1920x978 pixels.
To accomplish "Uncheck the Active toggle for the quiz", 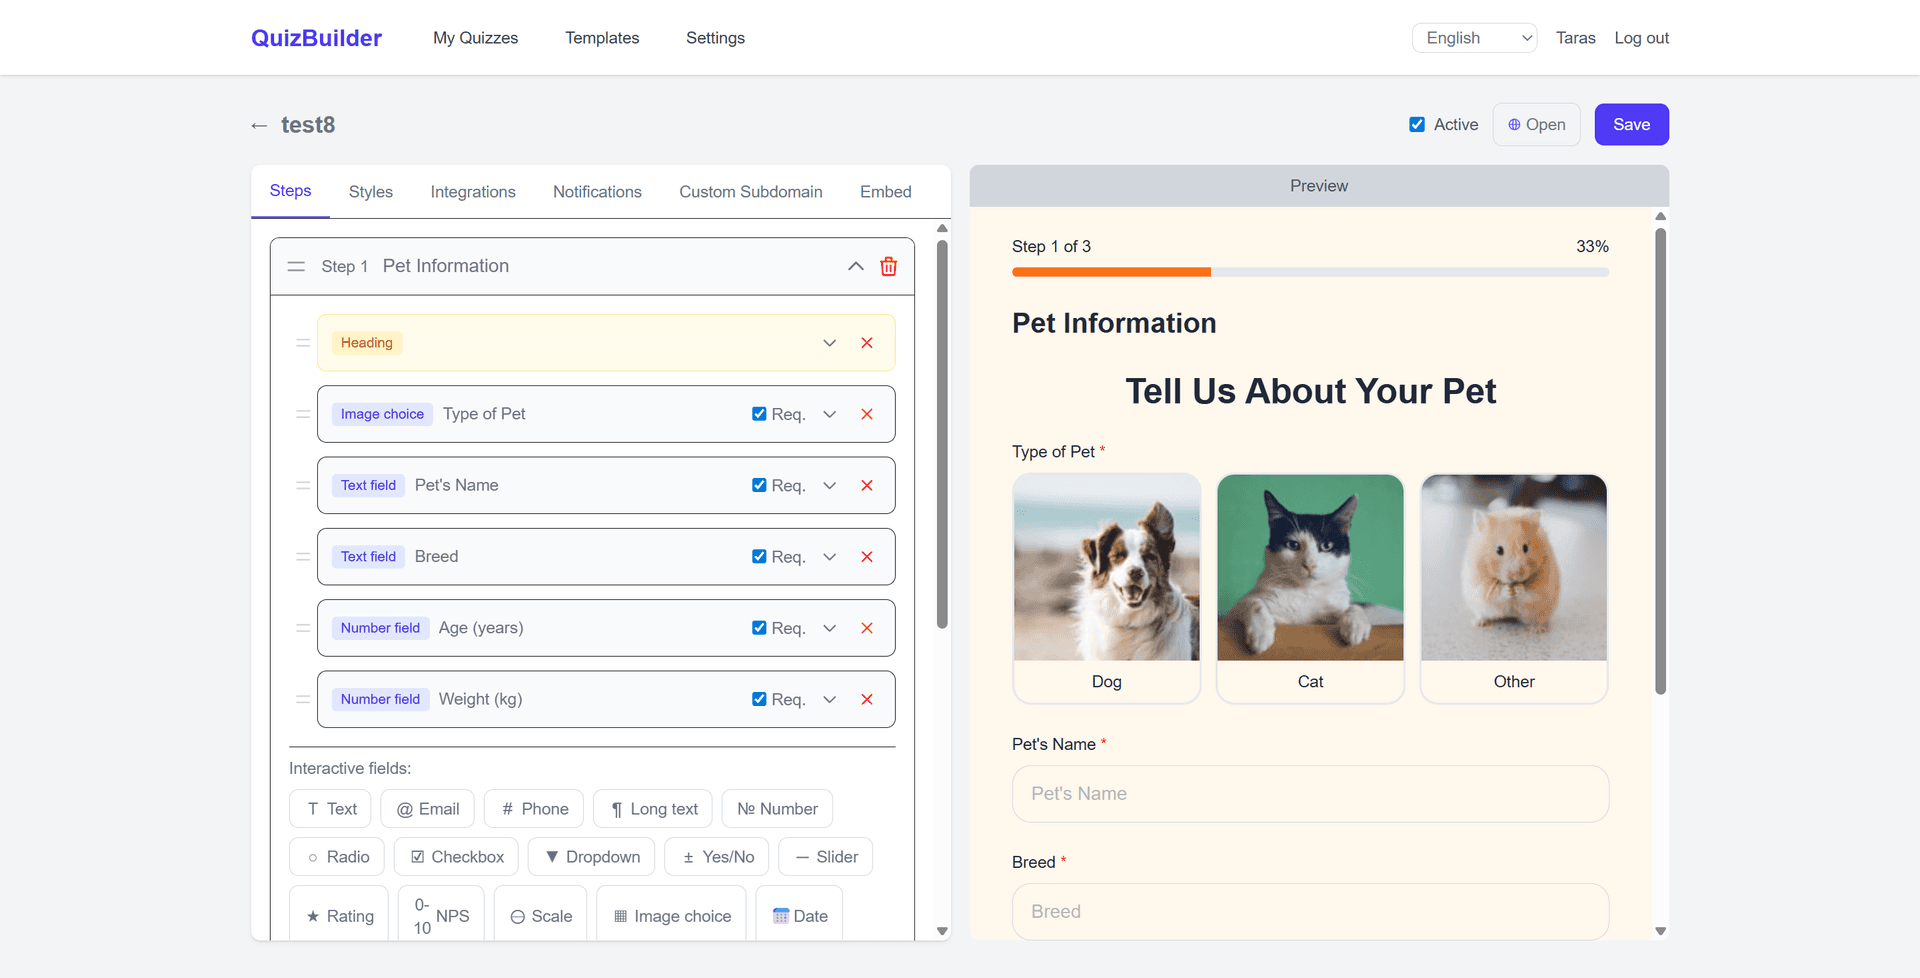I will coord(1417,124).
